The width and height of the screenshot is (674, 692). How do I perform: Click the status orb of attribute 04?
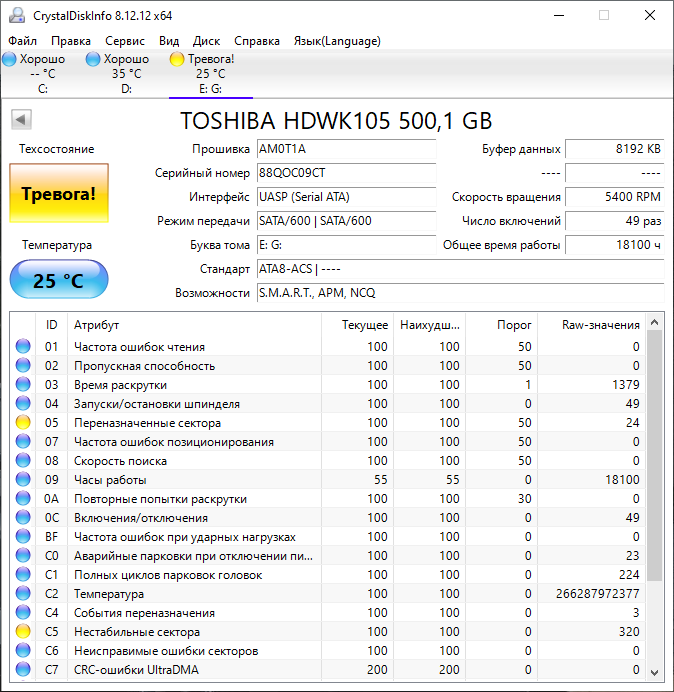(23, 403)
